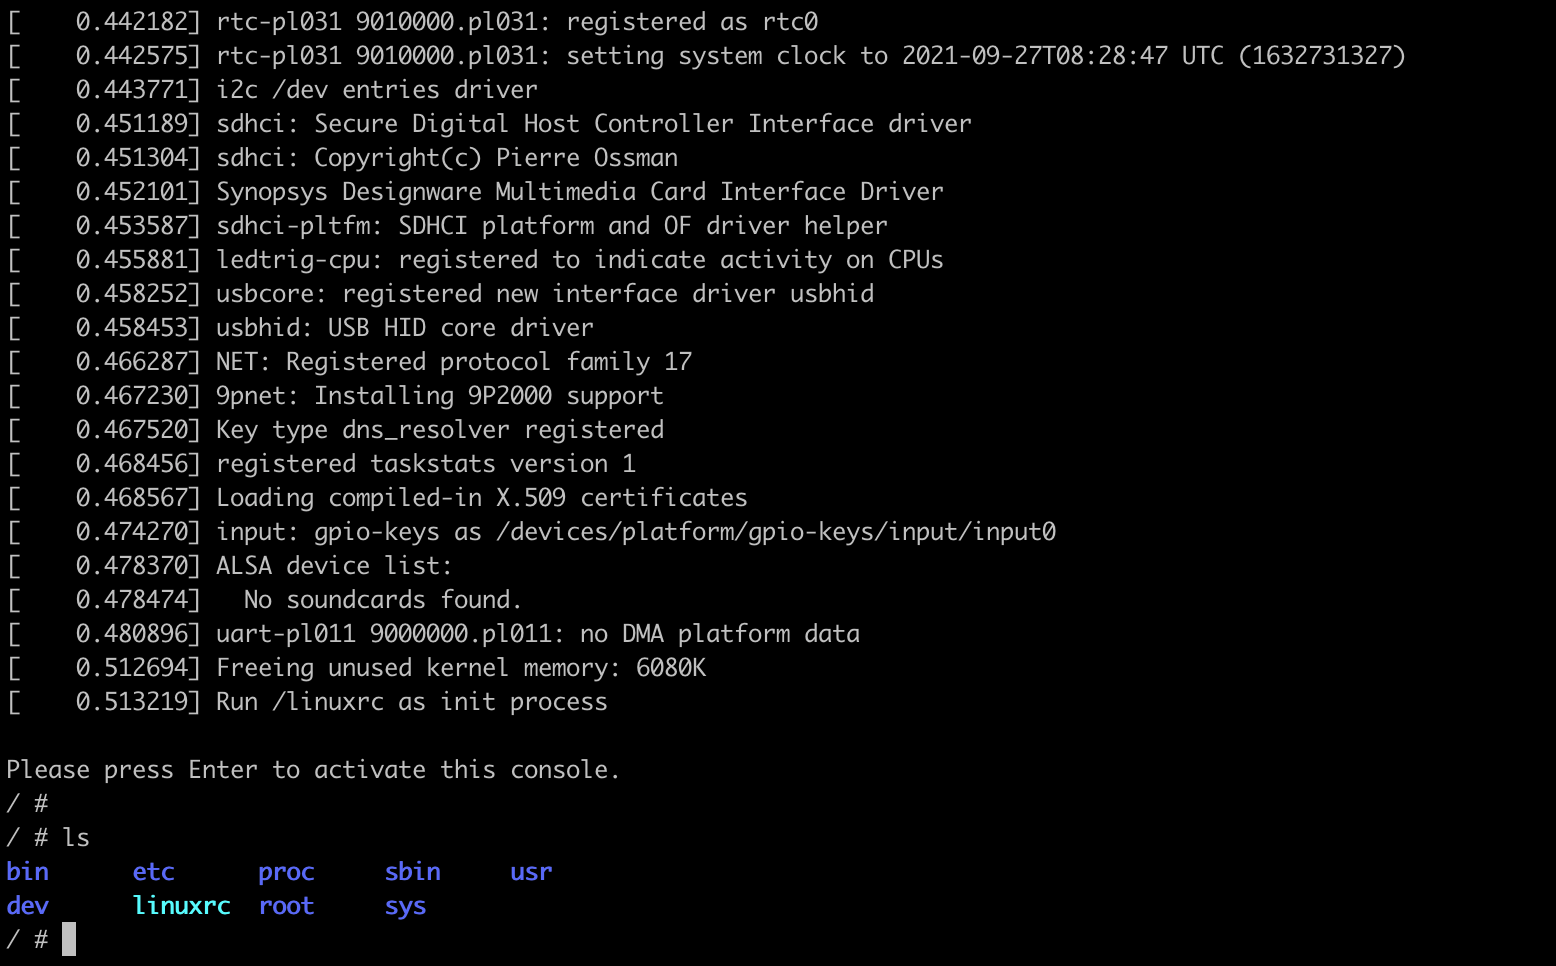The width and height of the screenshot is (1556, 966).
Task: Click the terminal cursor block at the prompt
Action: click(x=69, y=939)
